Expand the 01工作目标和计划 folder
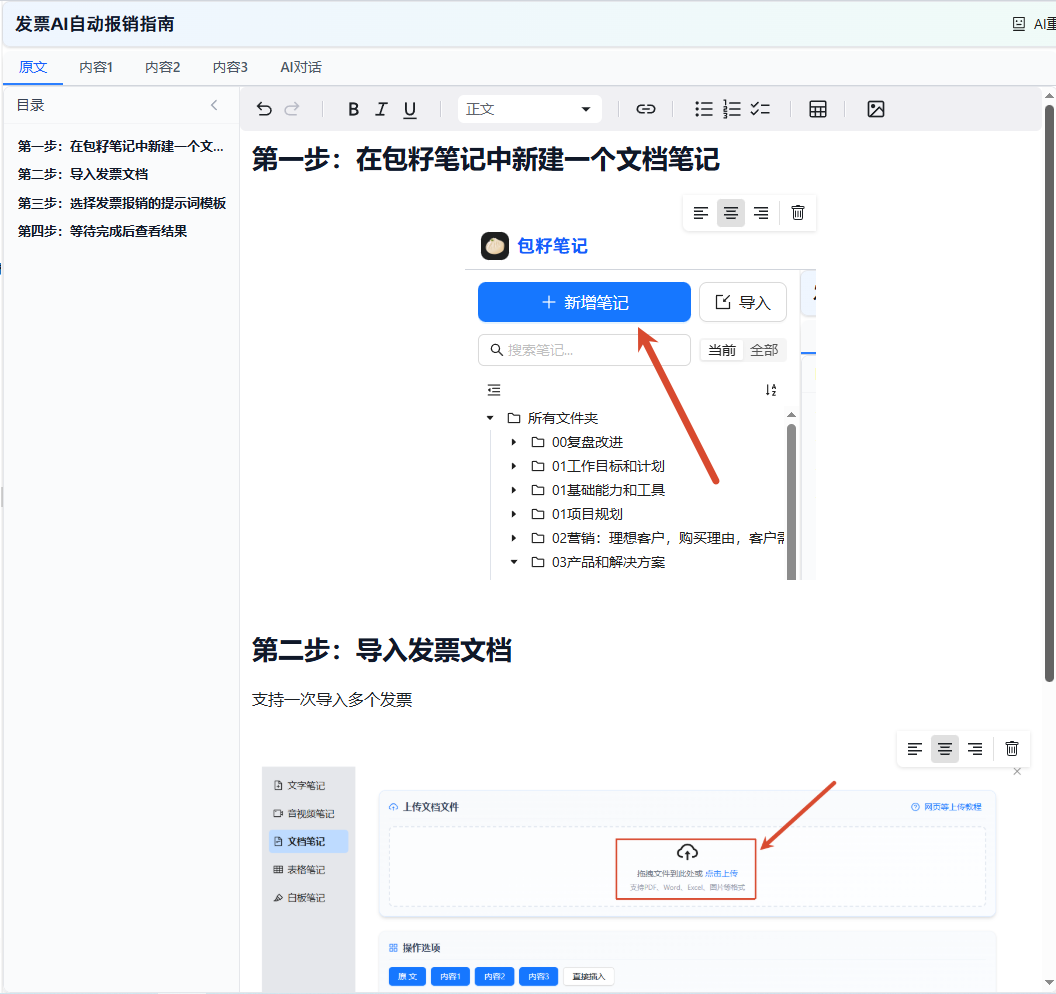Screen dimensions: 1056x994 (x=514, y=466)
